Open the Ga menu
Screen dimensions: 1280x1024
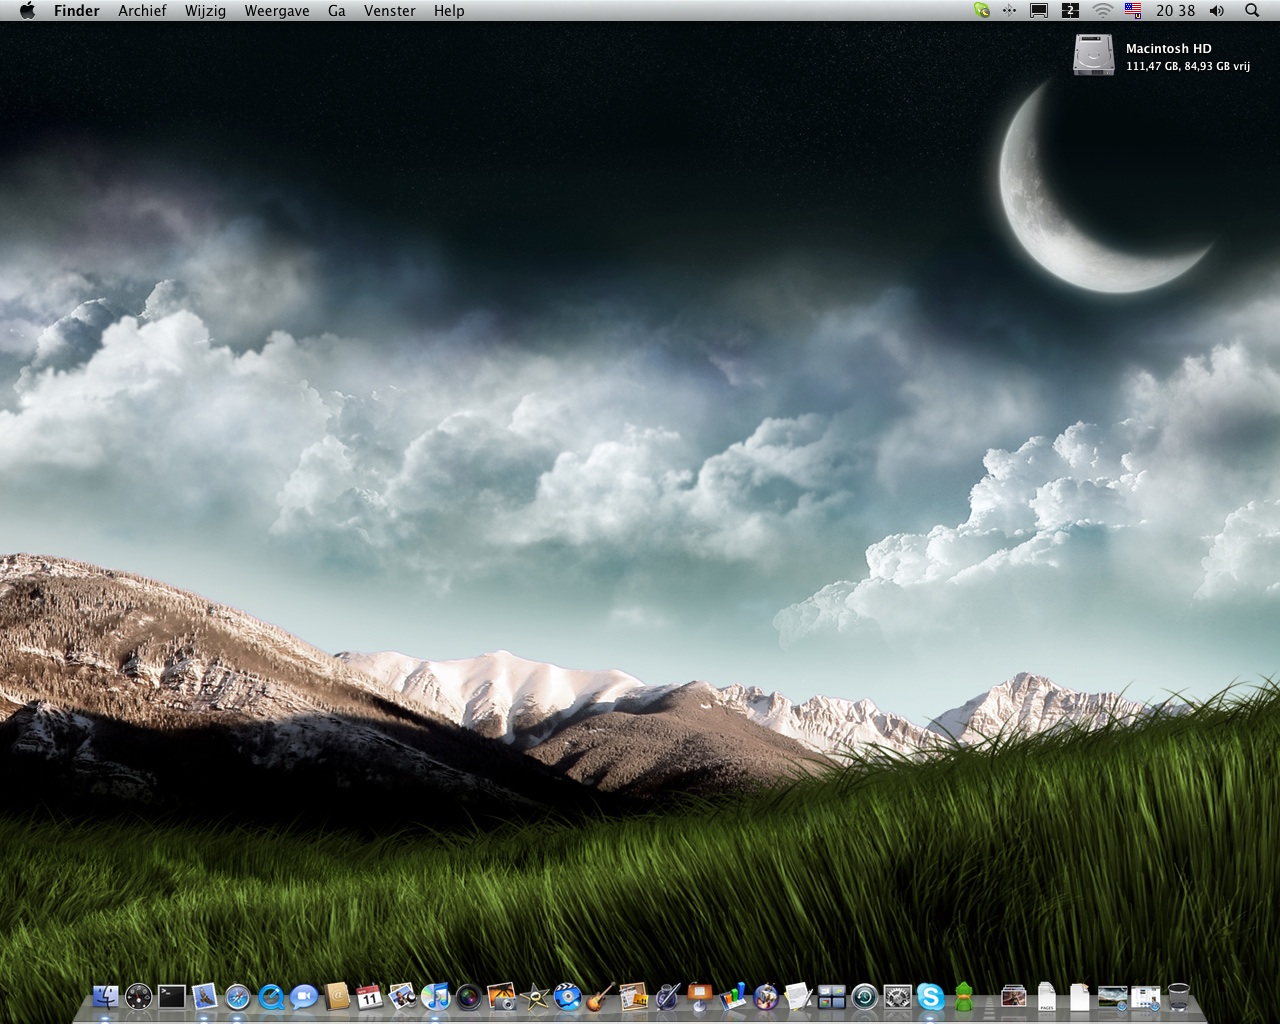point(337,10)
